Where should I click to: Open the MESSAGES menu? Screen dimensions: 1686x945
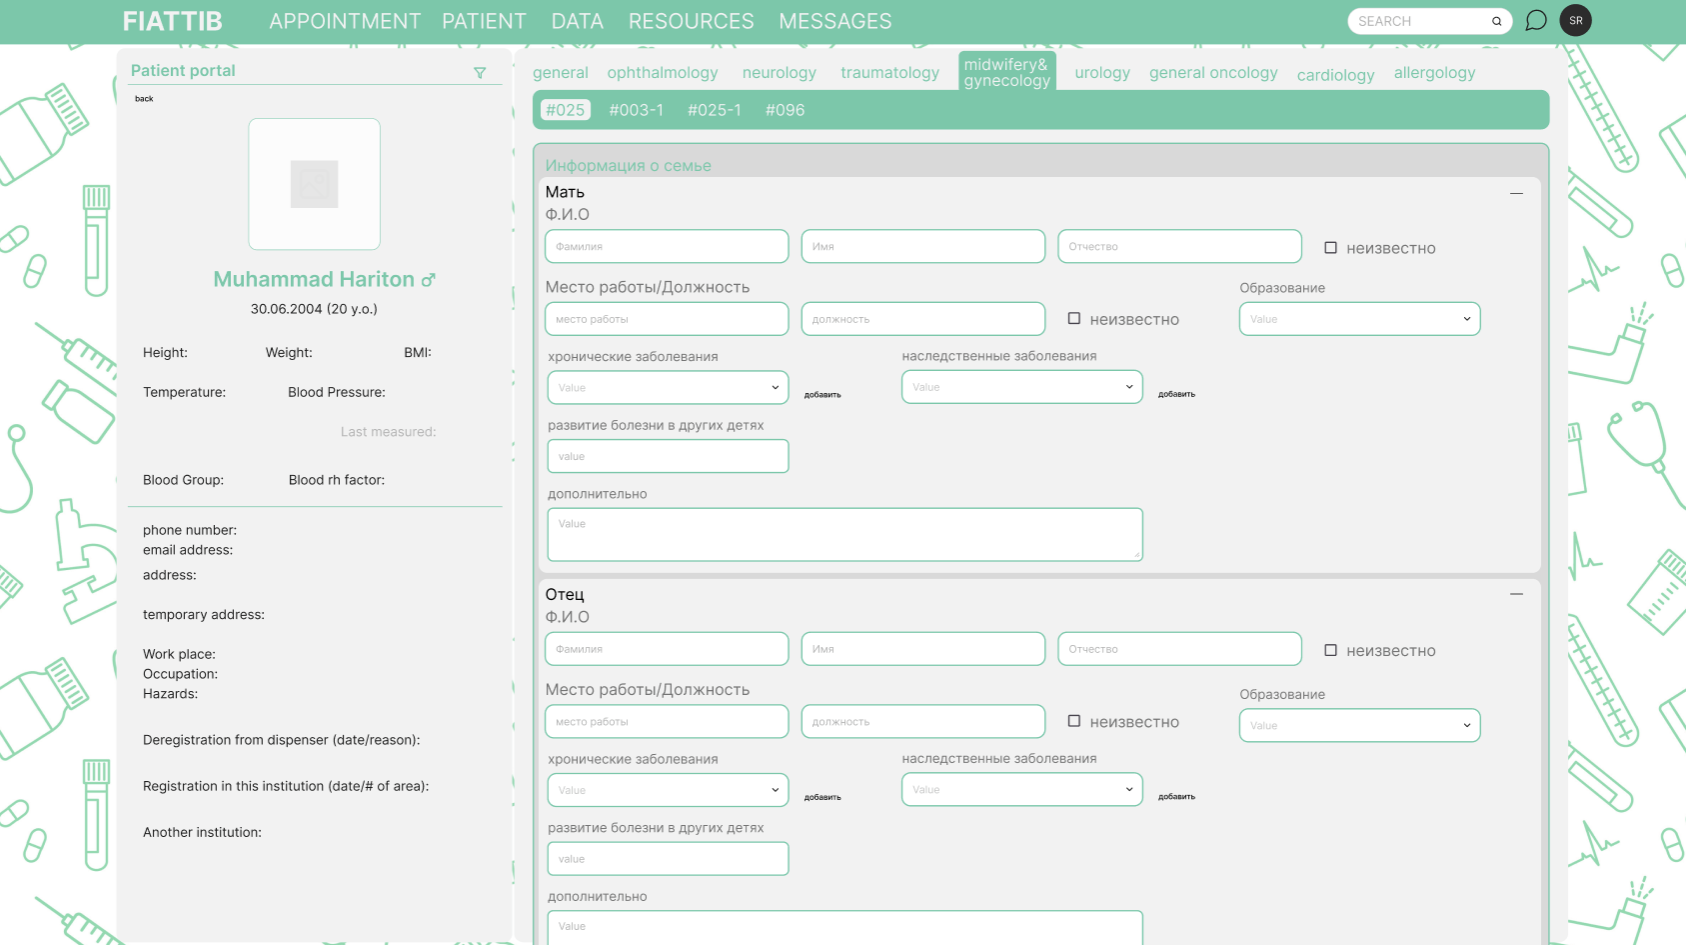click(x=835, y=21)
